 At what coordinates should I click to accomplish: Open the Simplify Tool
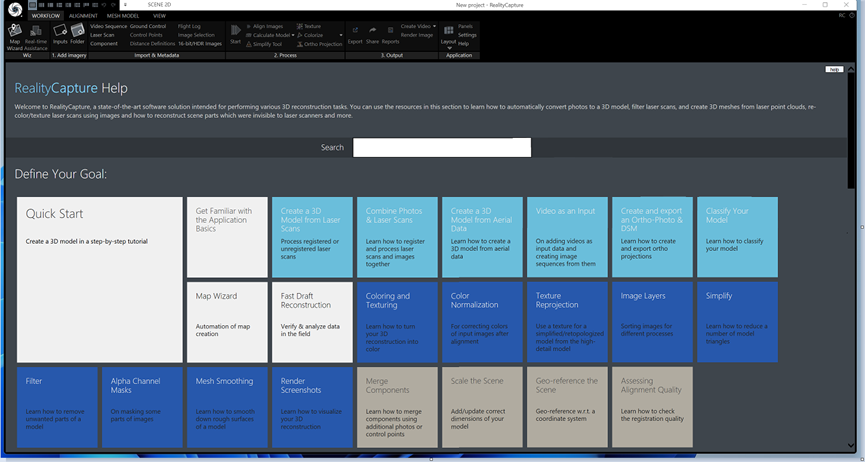click(x=264, y=44)
